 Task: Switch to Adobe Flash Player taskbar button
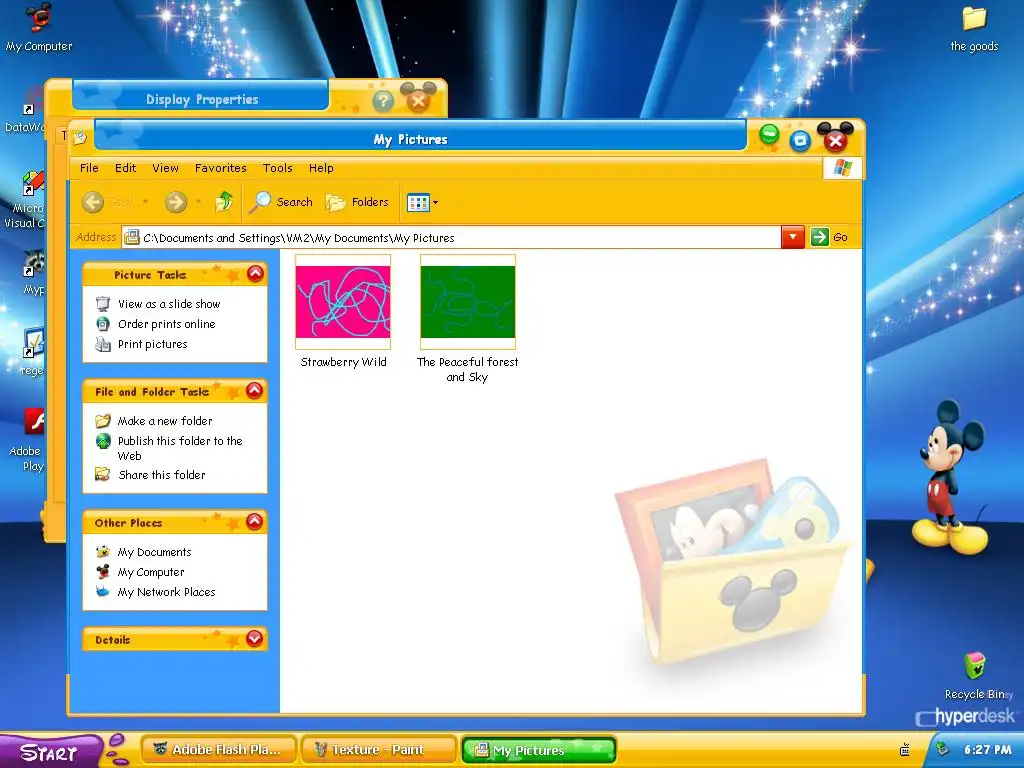point(219,750)
